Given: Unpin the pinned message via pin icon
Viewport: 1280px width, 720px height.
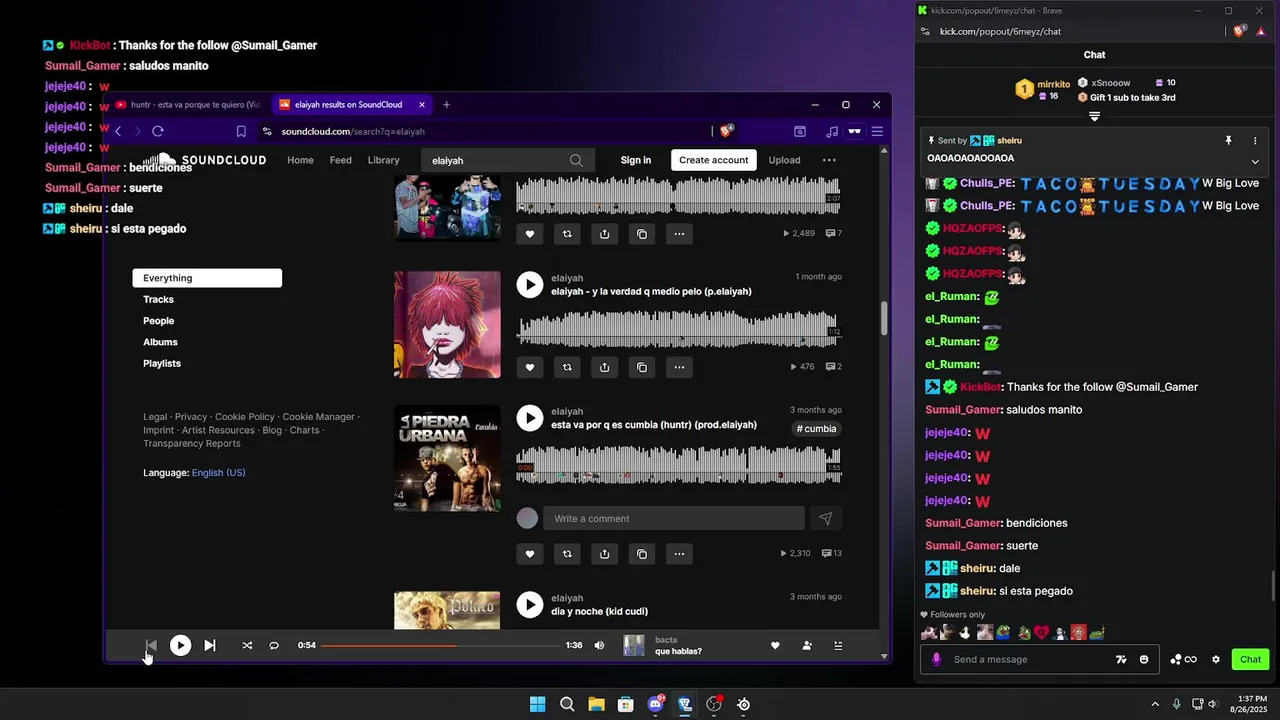Looking at the screenshot, I should coord(1229,141).
